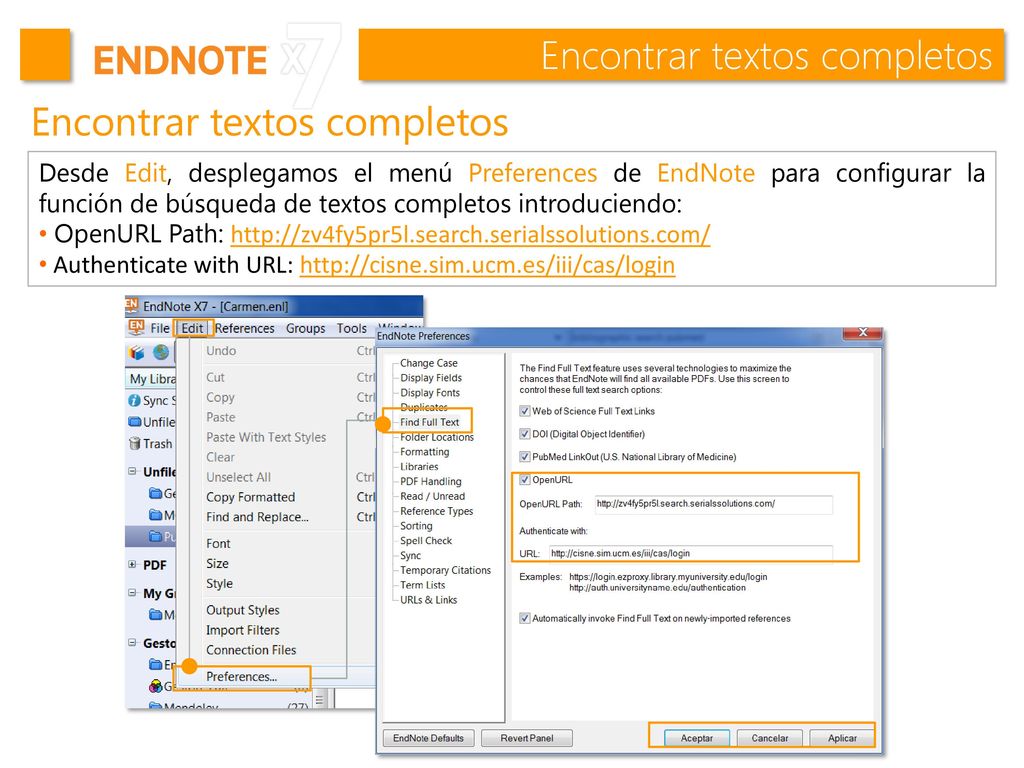Click into the OpenURL Path field
Screen dimensions: 1024x768
click(x=714, y=504)
